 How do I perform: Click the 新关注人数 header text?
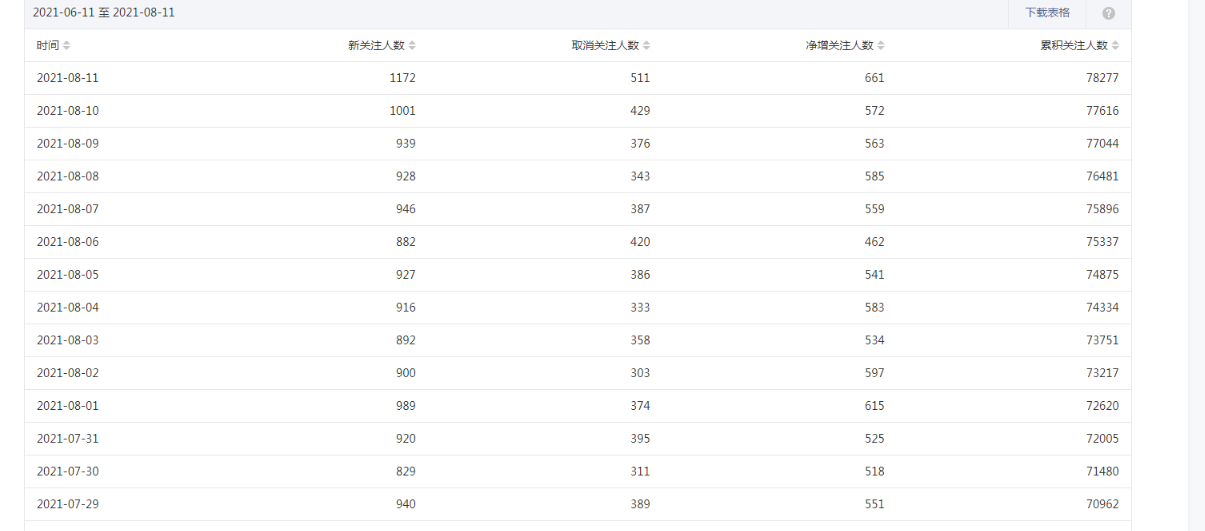tap(376, 46)
